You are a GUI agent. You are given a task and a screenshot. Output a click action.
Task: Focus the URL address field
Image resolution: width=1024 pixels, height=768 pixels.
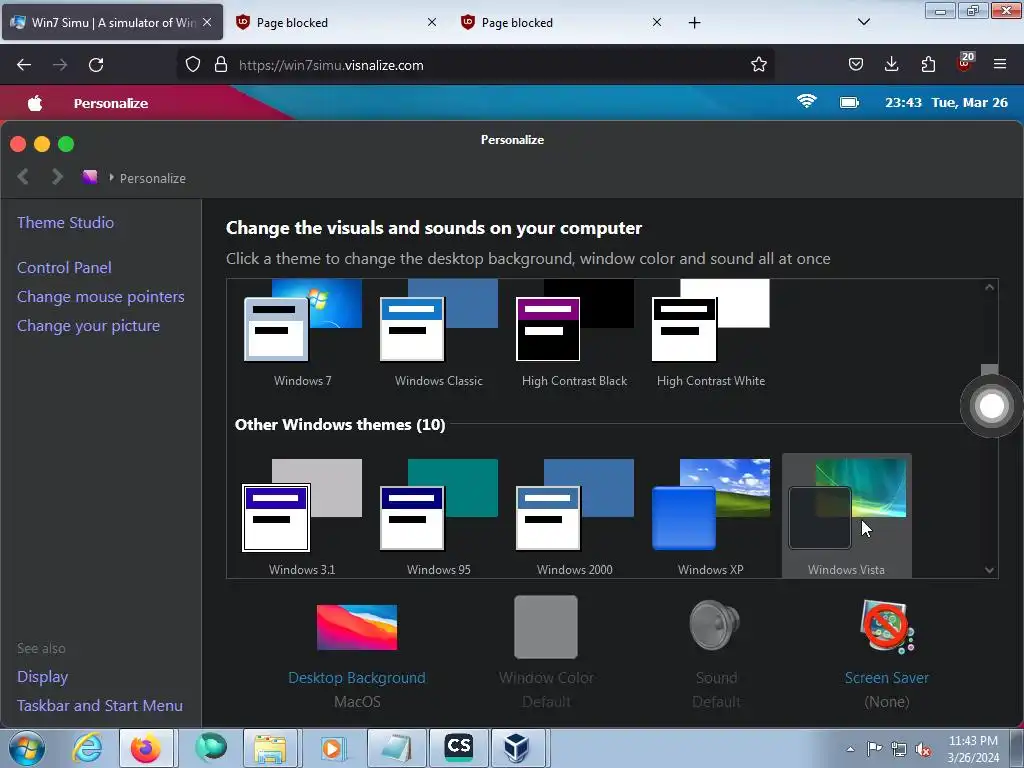[x=475, y=65]
